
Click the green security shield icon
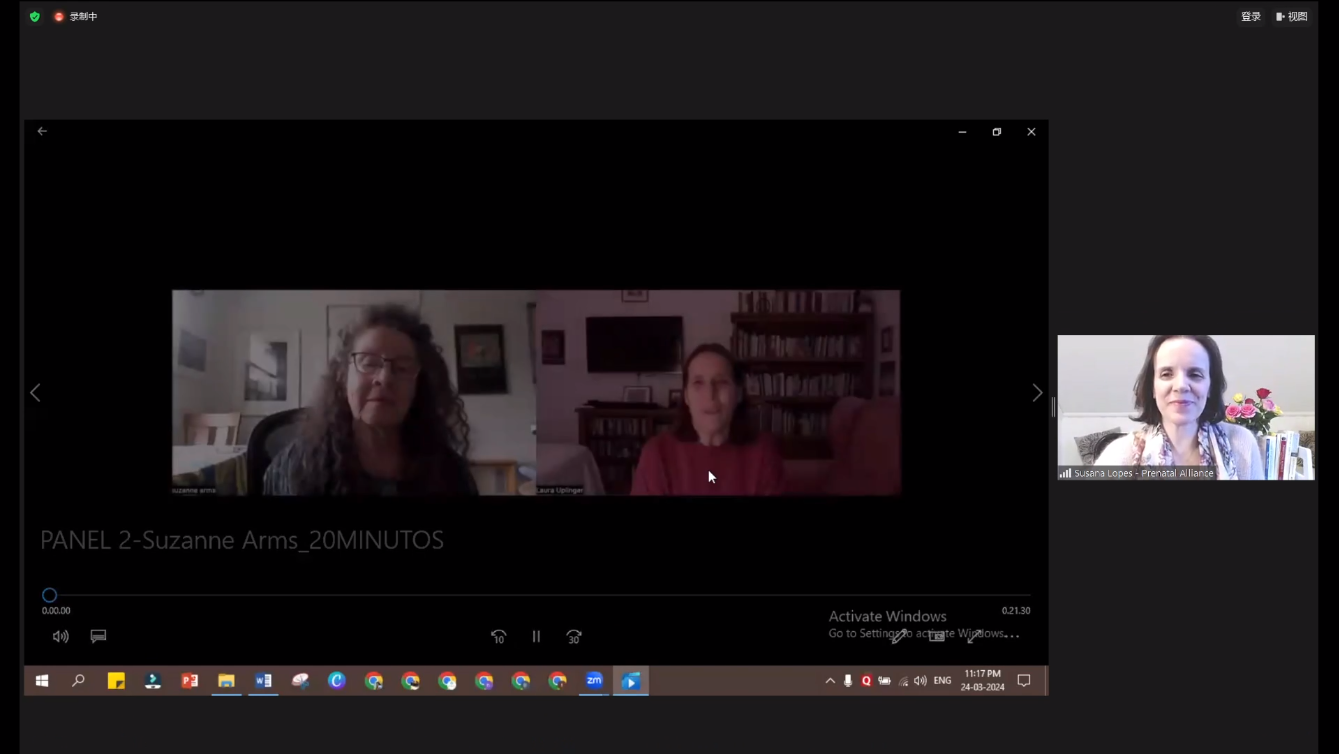[35, 16]
